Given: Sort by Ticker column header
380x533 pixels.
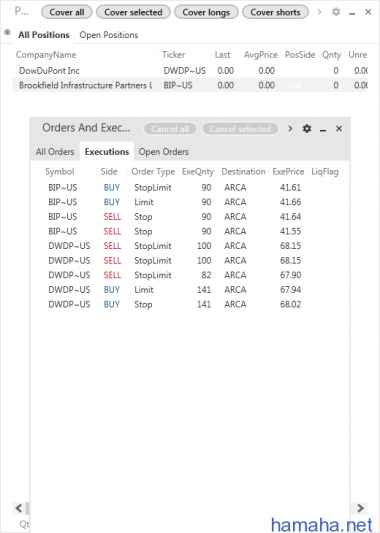Looking at the screenshot, I should [x=173, y=55].
